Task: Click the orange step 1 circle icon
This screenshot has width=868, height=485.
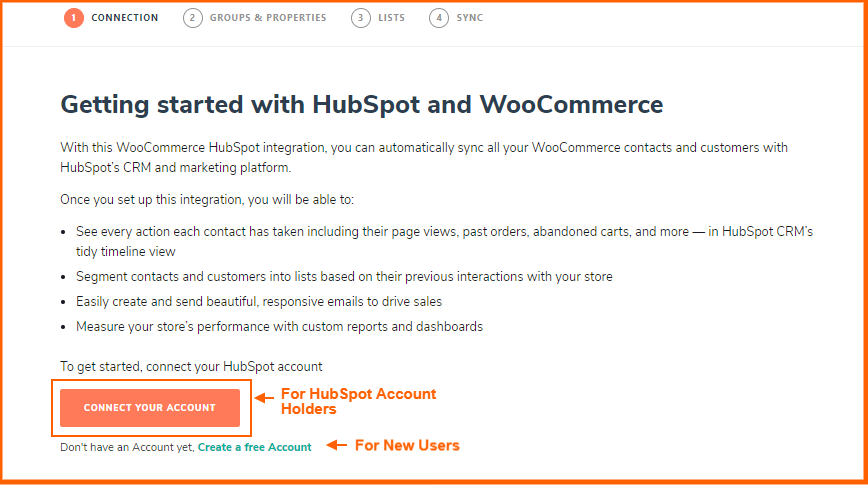Action: point(73,18)
